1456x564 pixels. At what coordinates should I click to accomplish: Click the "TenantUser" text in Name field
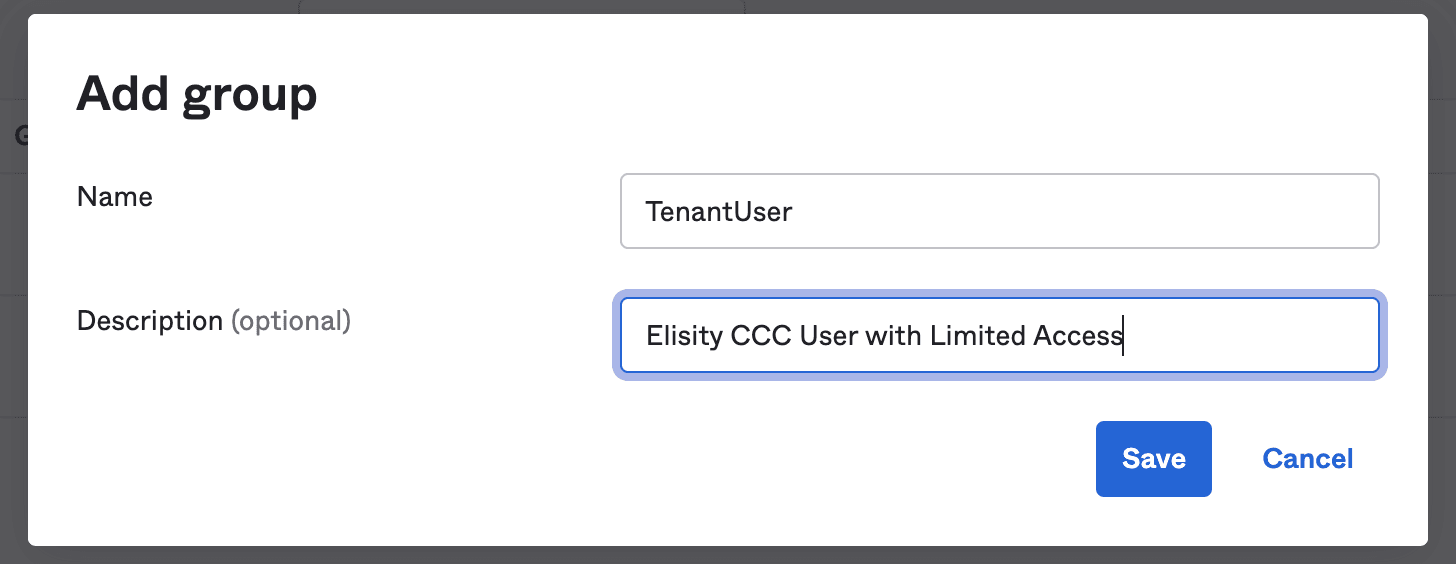point(719,212)
